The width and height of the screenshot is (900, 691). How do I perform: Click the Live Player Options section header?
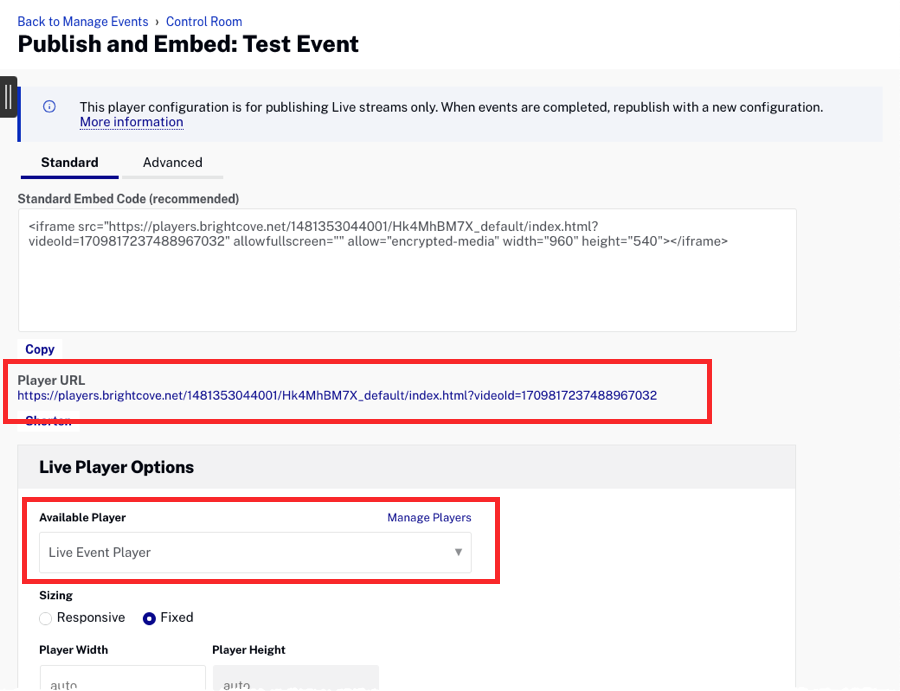click(116, 467)
